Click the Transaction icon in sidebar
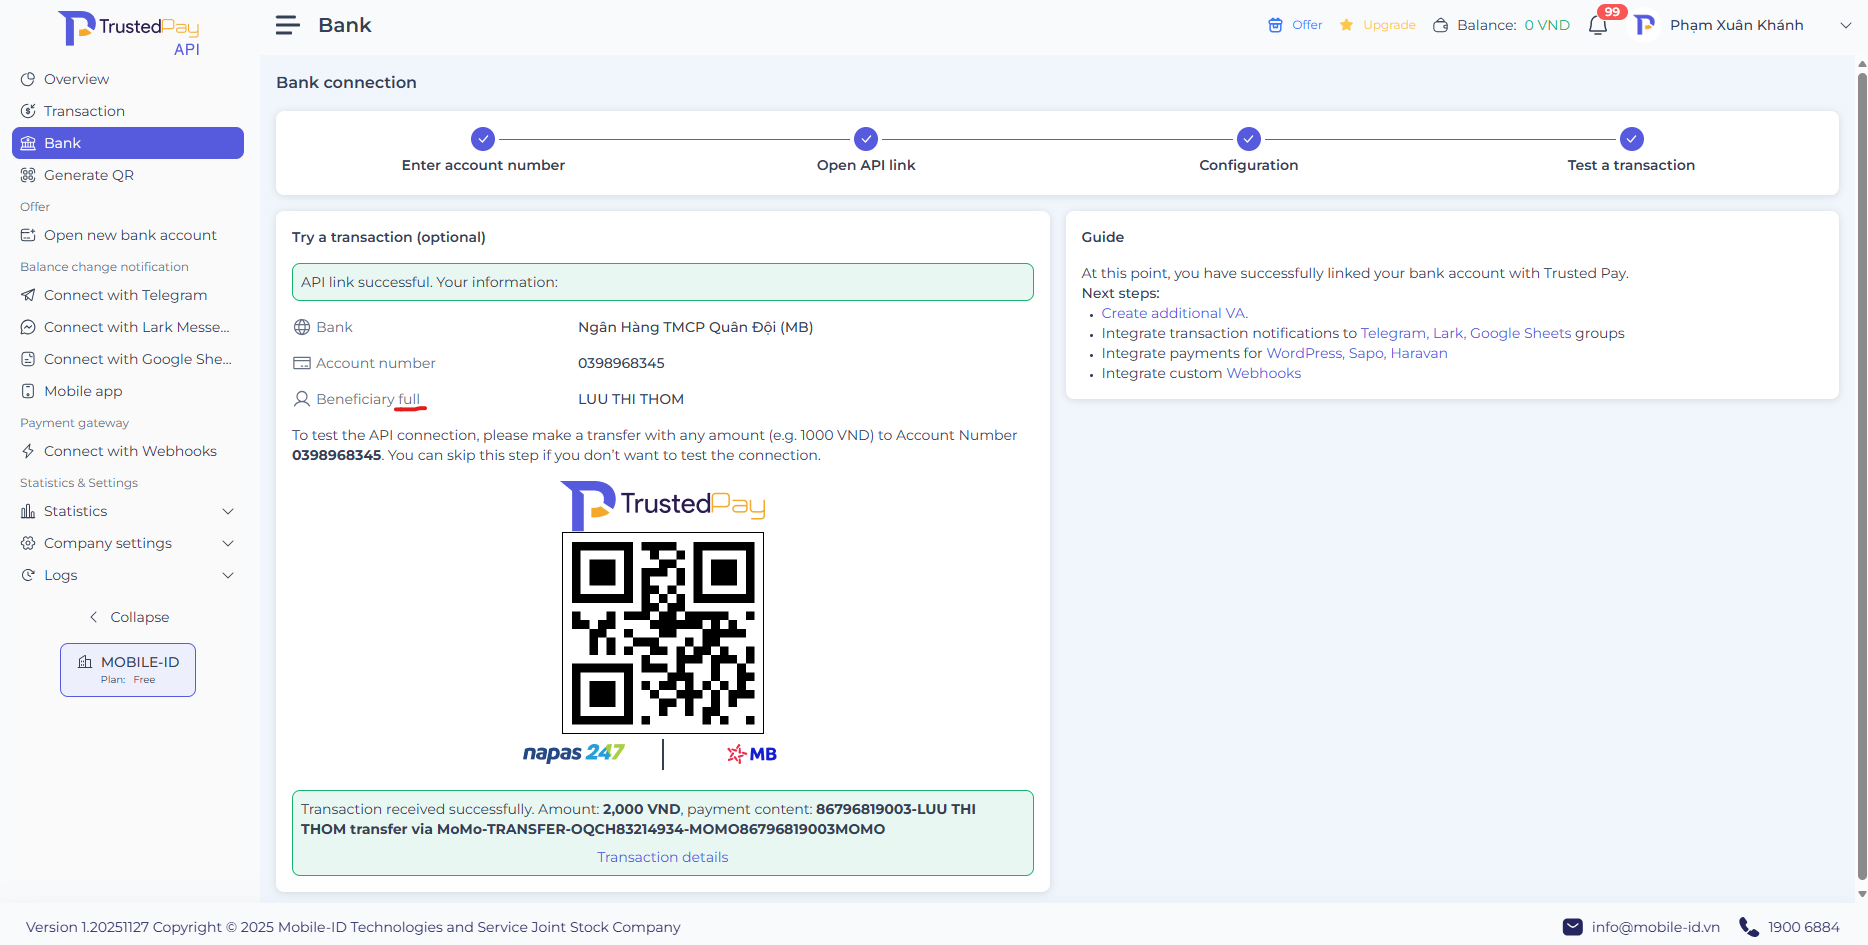Image resolution: width=1868 pixels, height=945 pixels. tap(28, 111)
